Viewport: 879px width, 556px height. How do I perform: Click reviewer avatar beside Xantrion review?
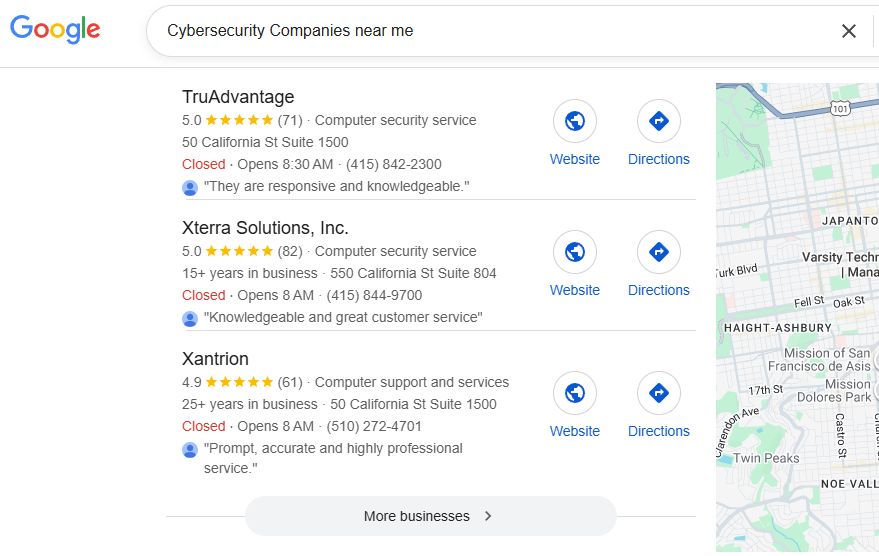coord(190,449)
